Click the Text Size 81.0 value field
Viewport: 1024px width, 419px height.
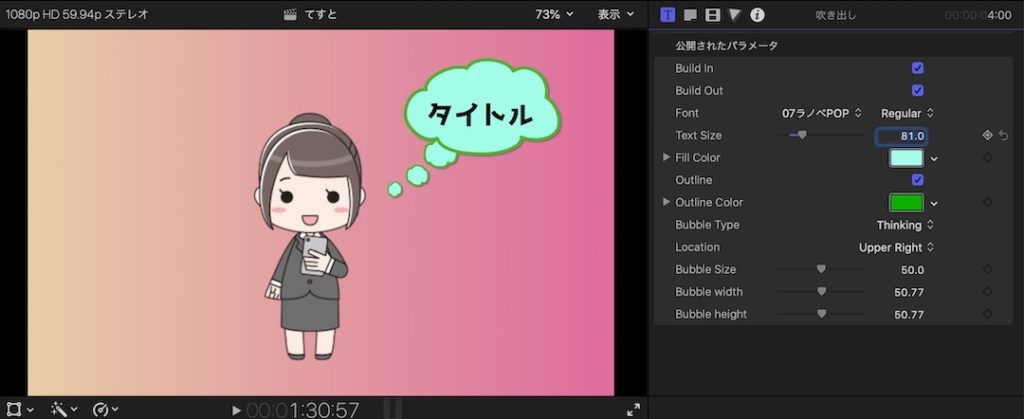click(x=901, y=136)
